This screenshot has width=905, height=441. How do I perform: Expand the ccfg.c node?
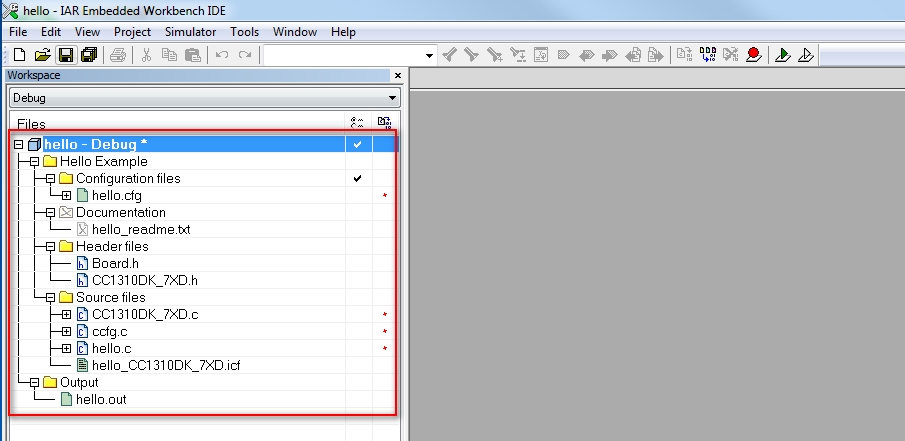(x=66, y=332)
